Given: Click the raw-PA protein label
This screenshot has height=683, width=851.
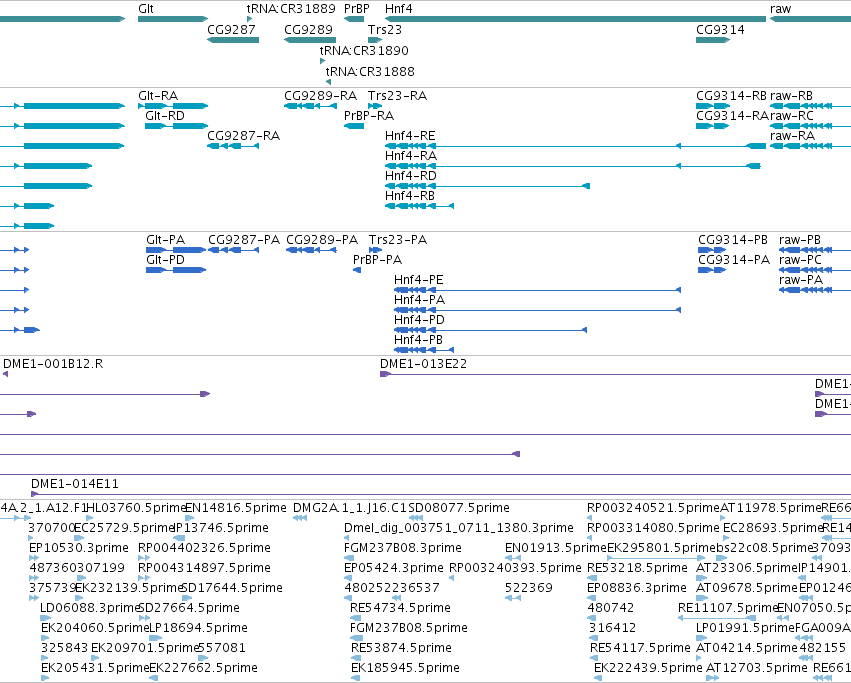Looking at the screenshot, I should (801, 280).
